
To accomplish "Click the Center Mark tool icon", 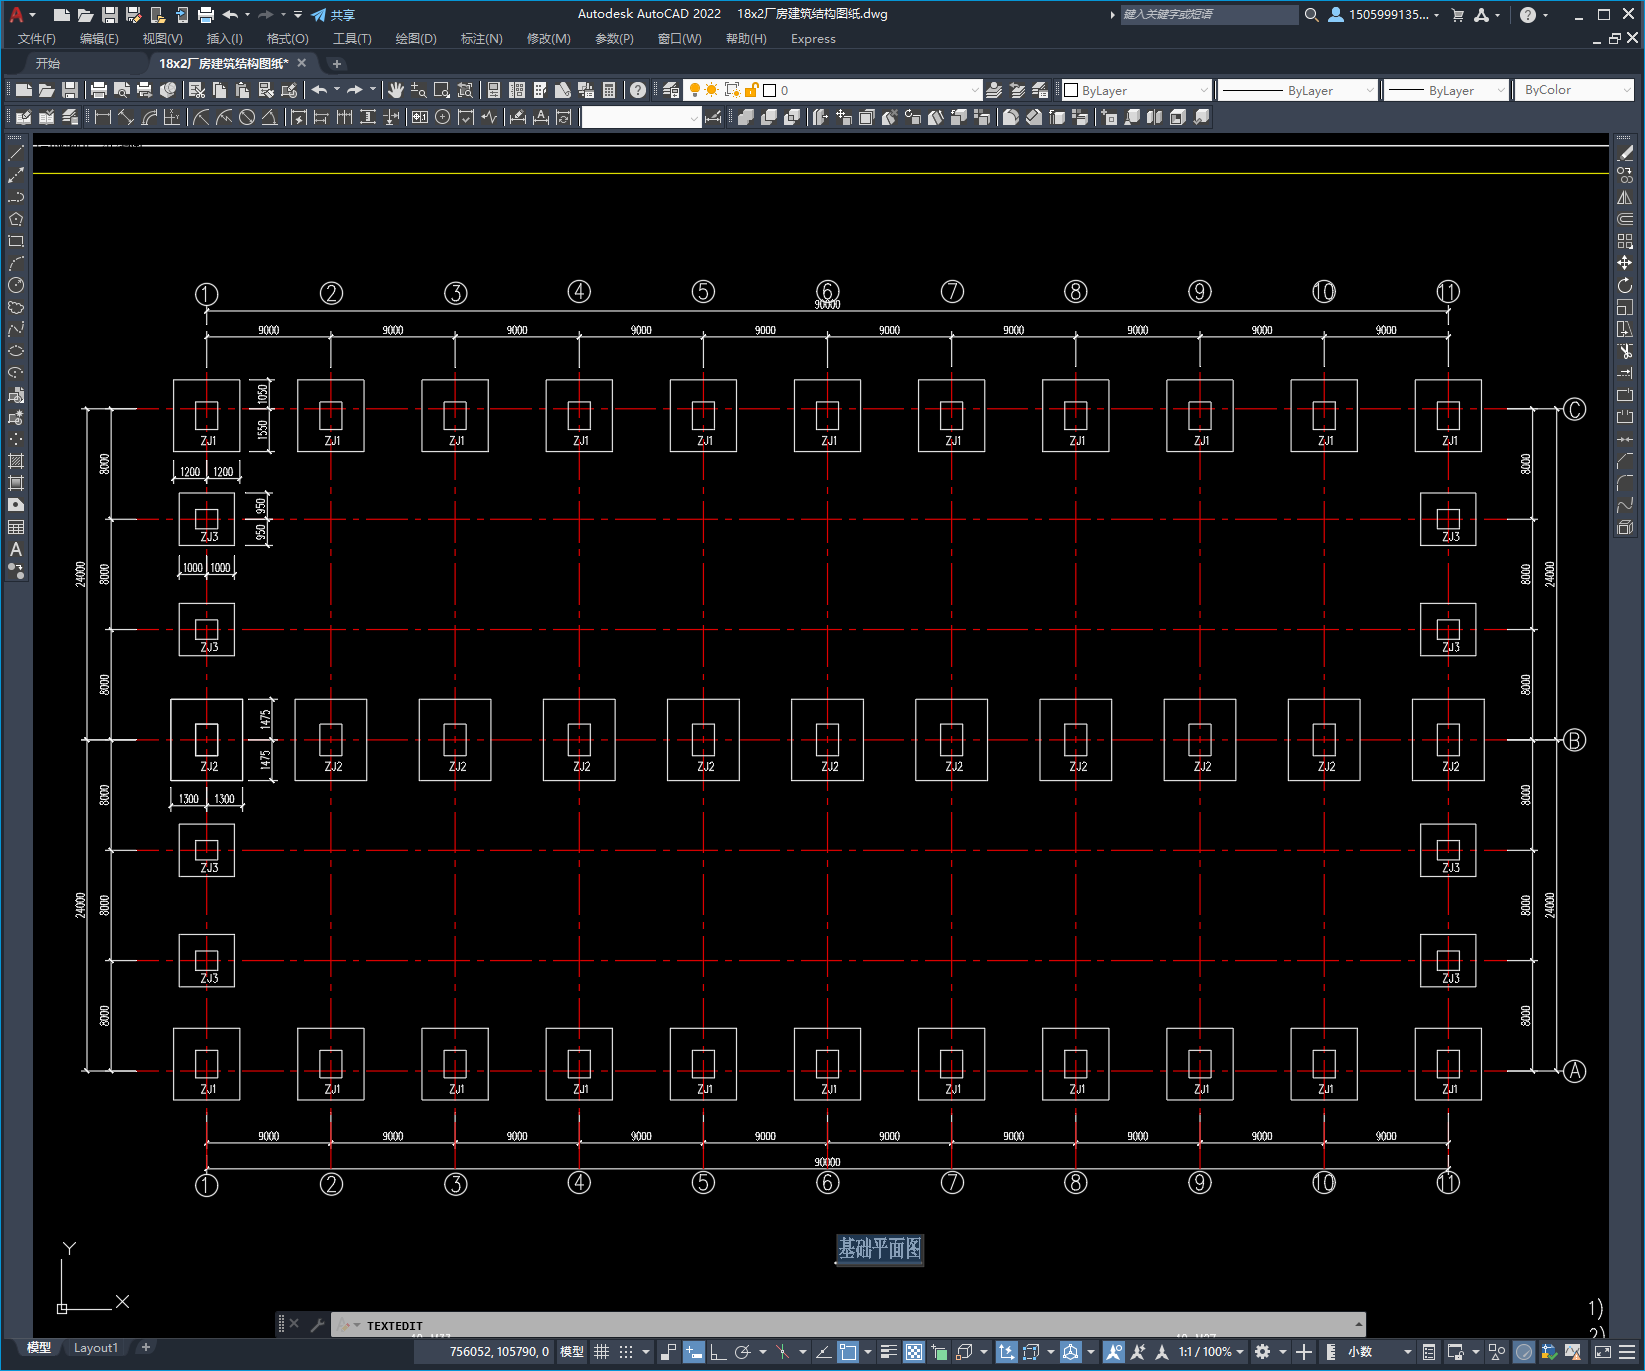I will point(443,117).
